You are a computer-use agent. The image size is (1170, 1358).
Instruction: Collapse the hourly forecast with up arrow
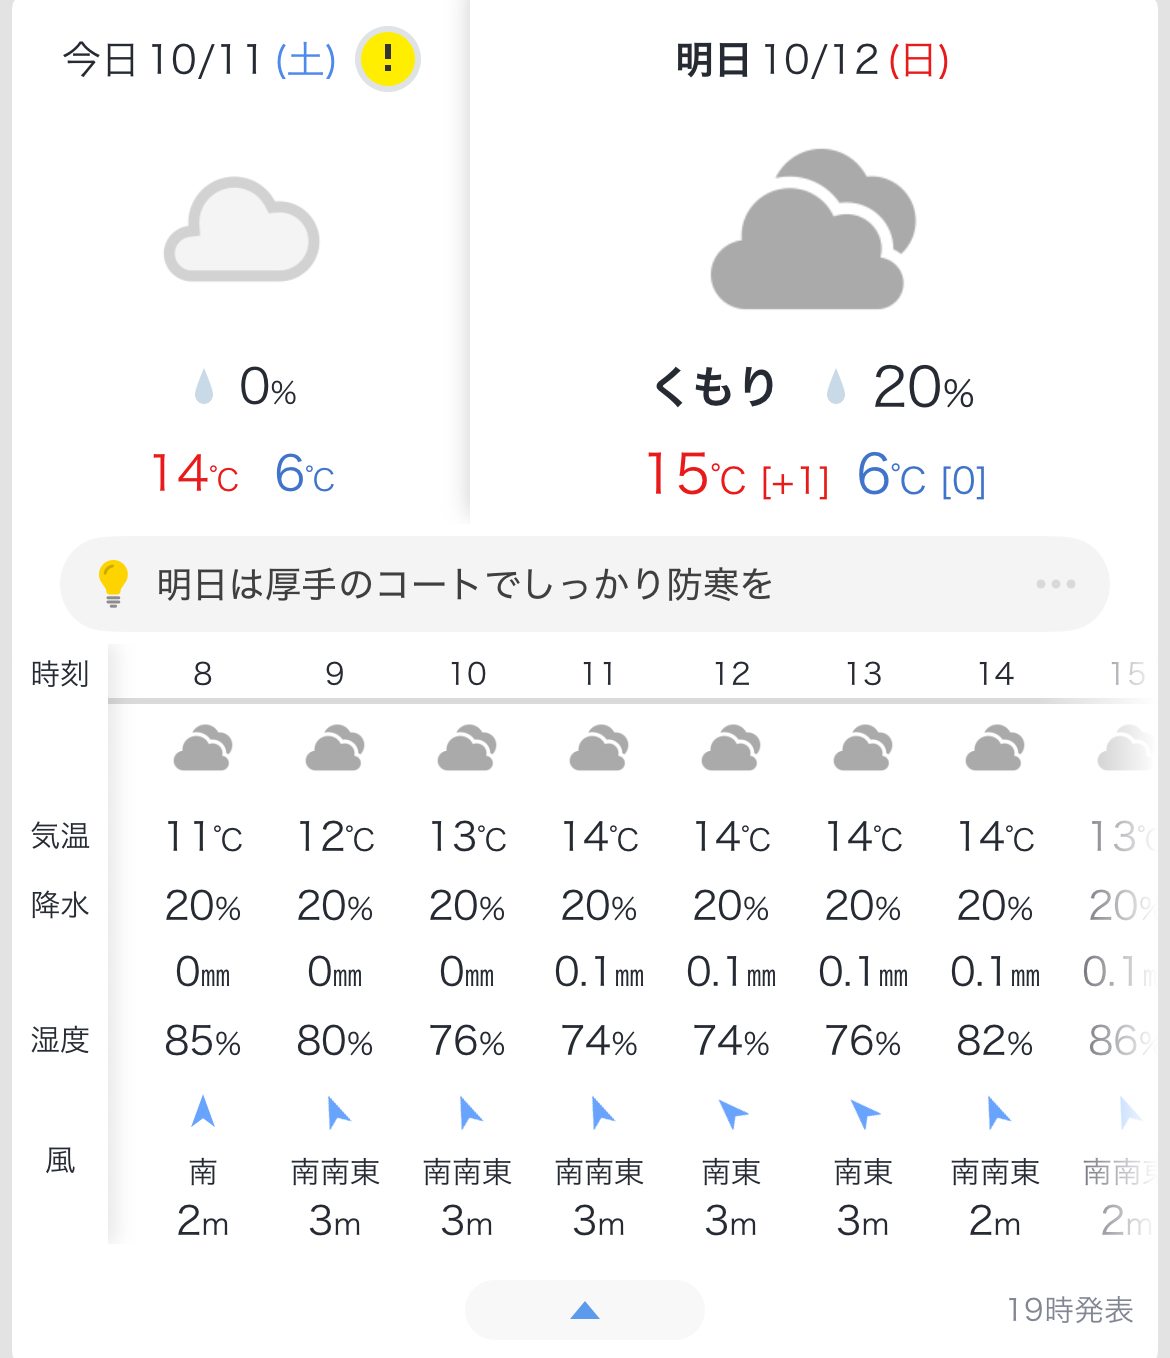point(585,1310)
